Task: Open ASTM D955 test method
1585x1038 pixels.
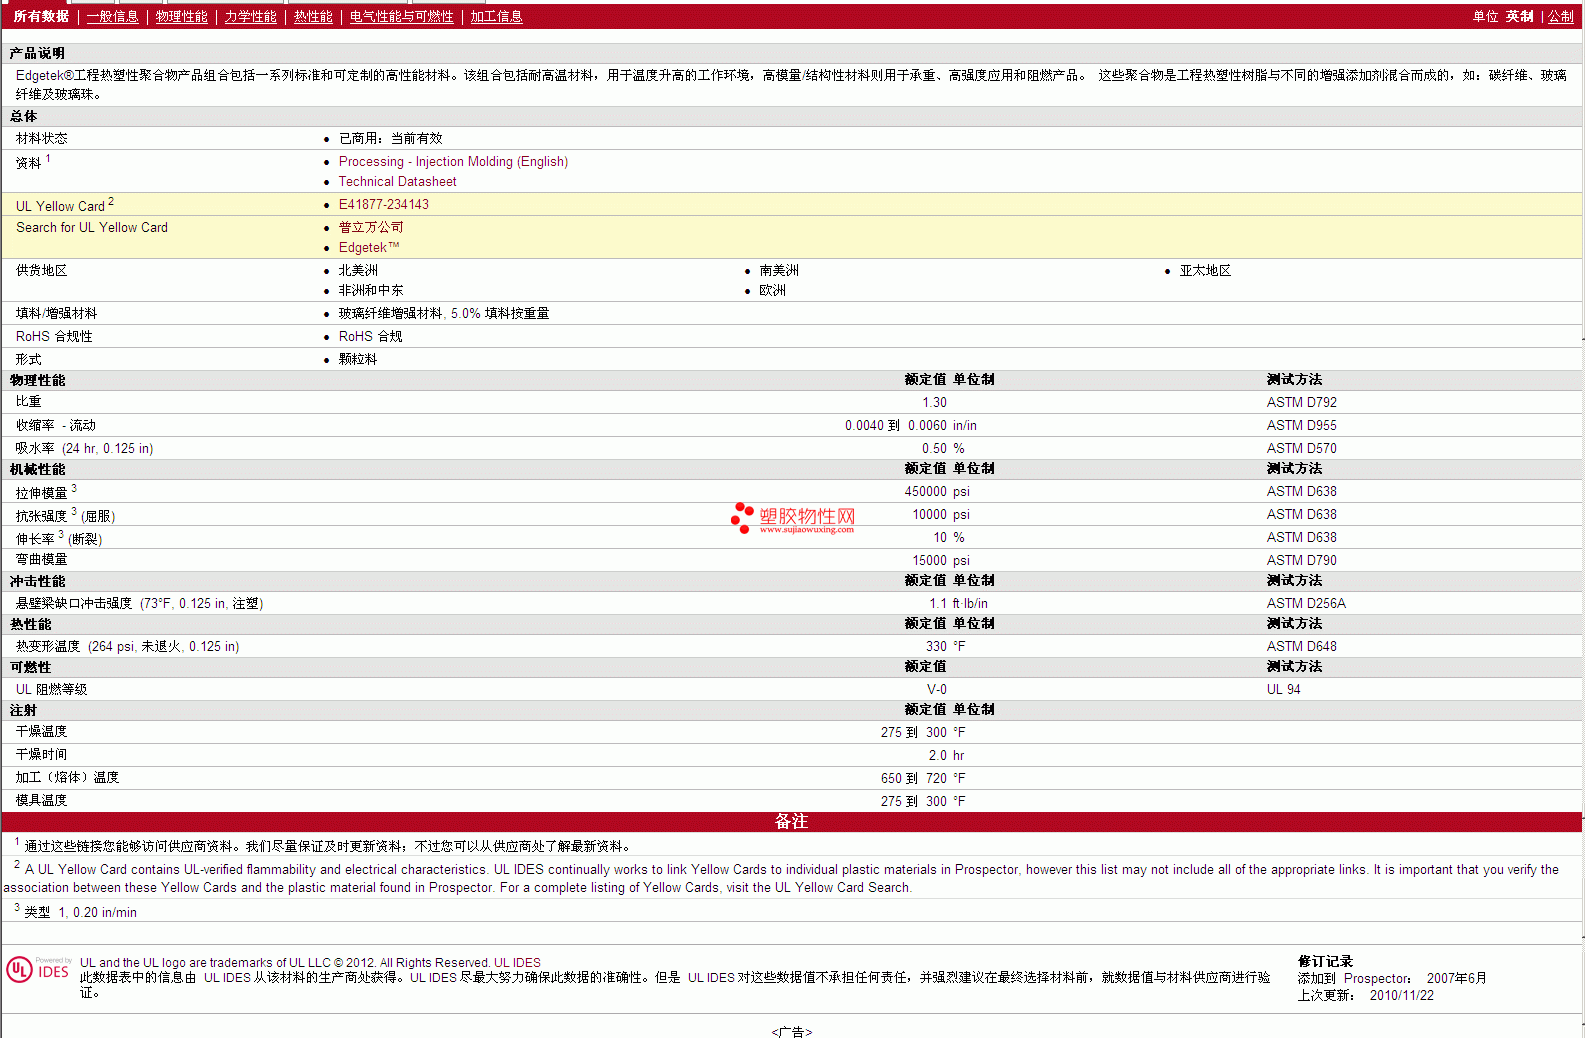Action: coord(1301,425)
